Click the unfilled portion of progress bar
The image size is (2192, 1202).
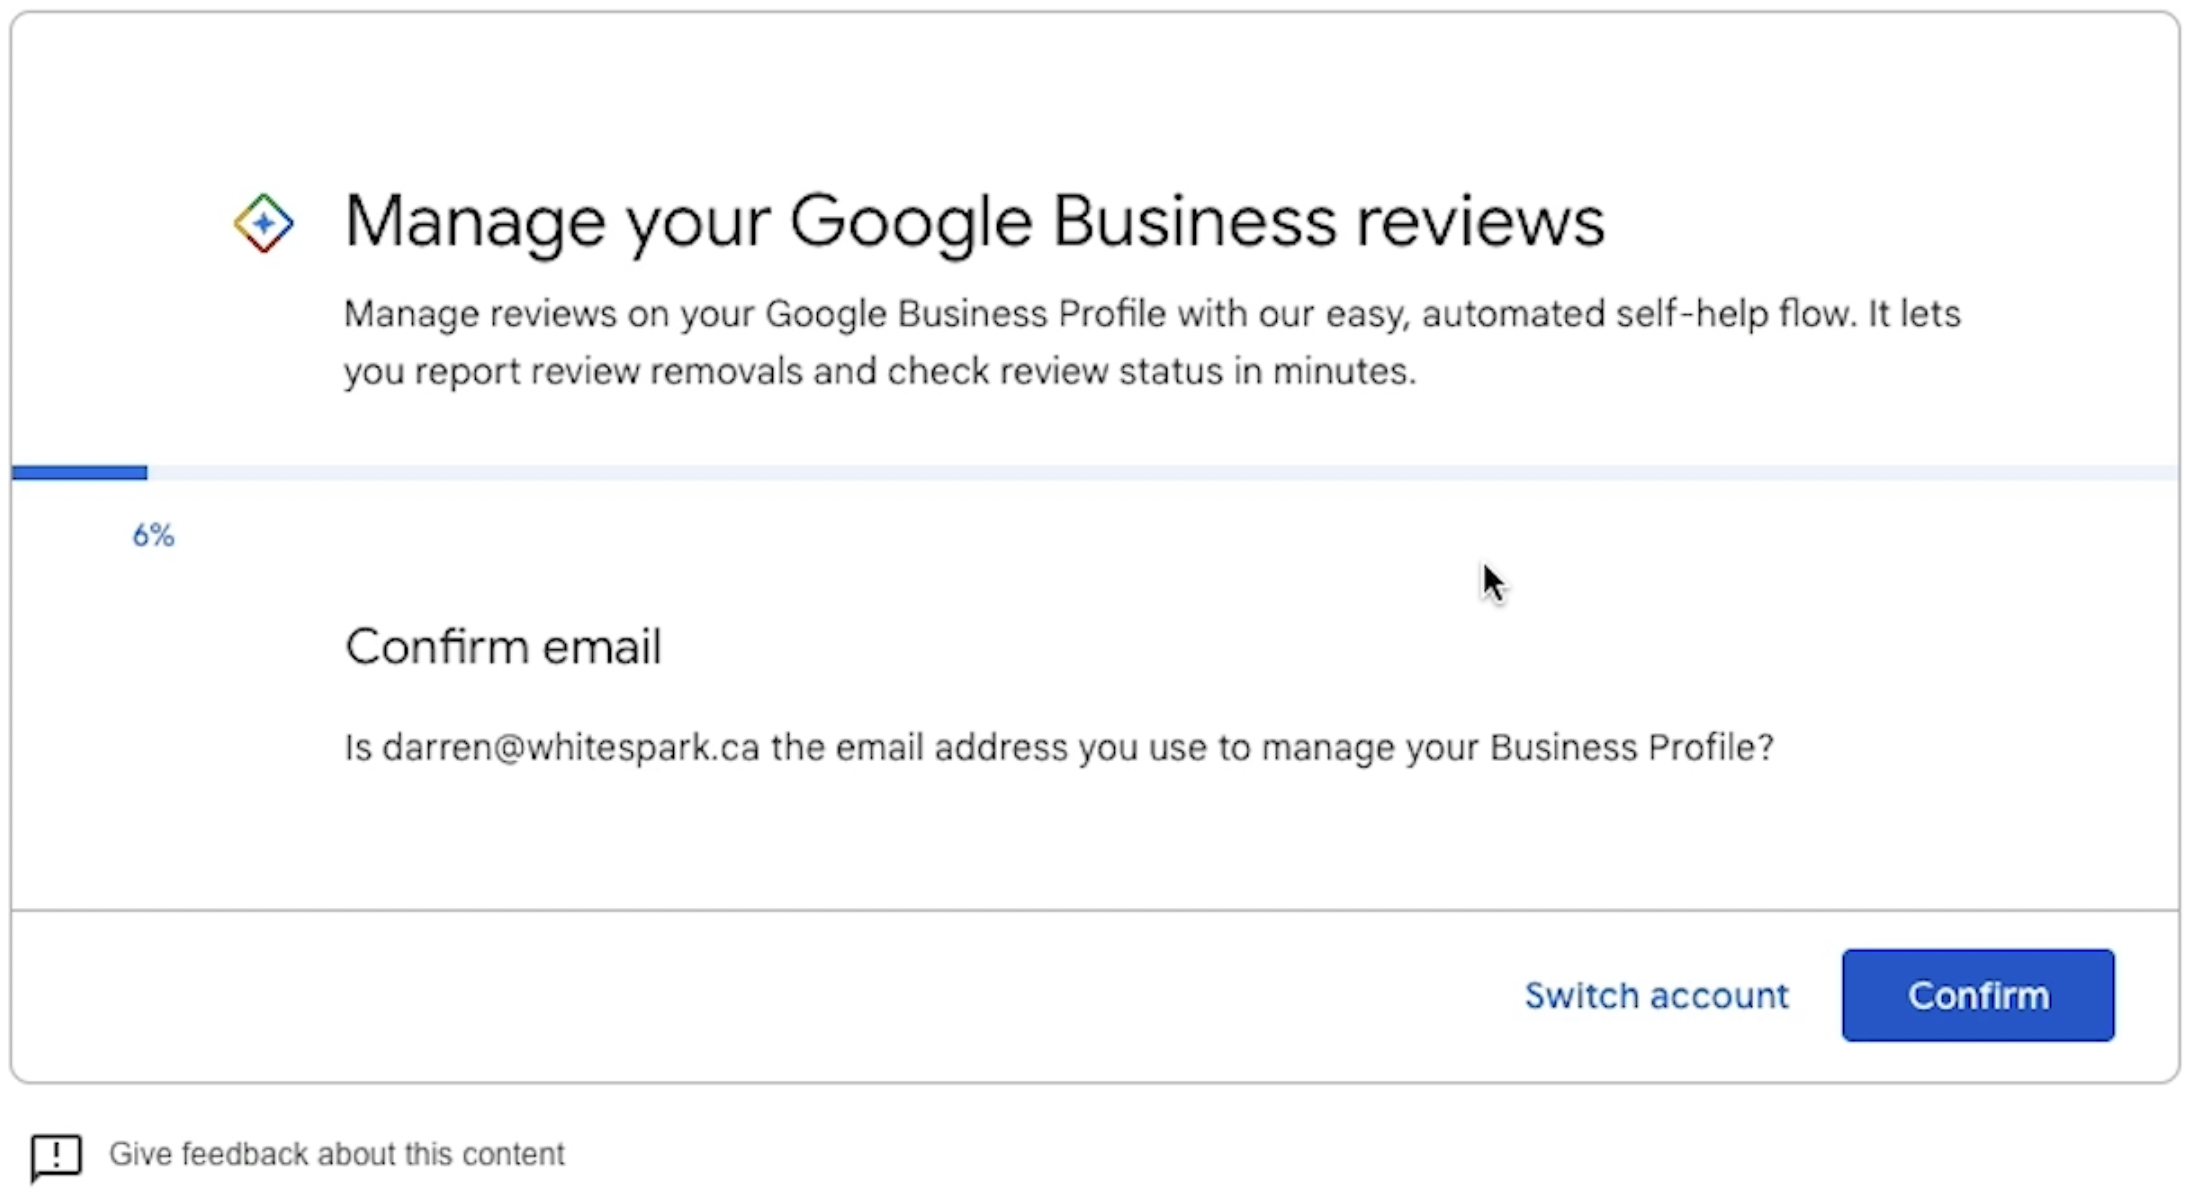pos(1160,473)
